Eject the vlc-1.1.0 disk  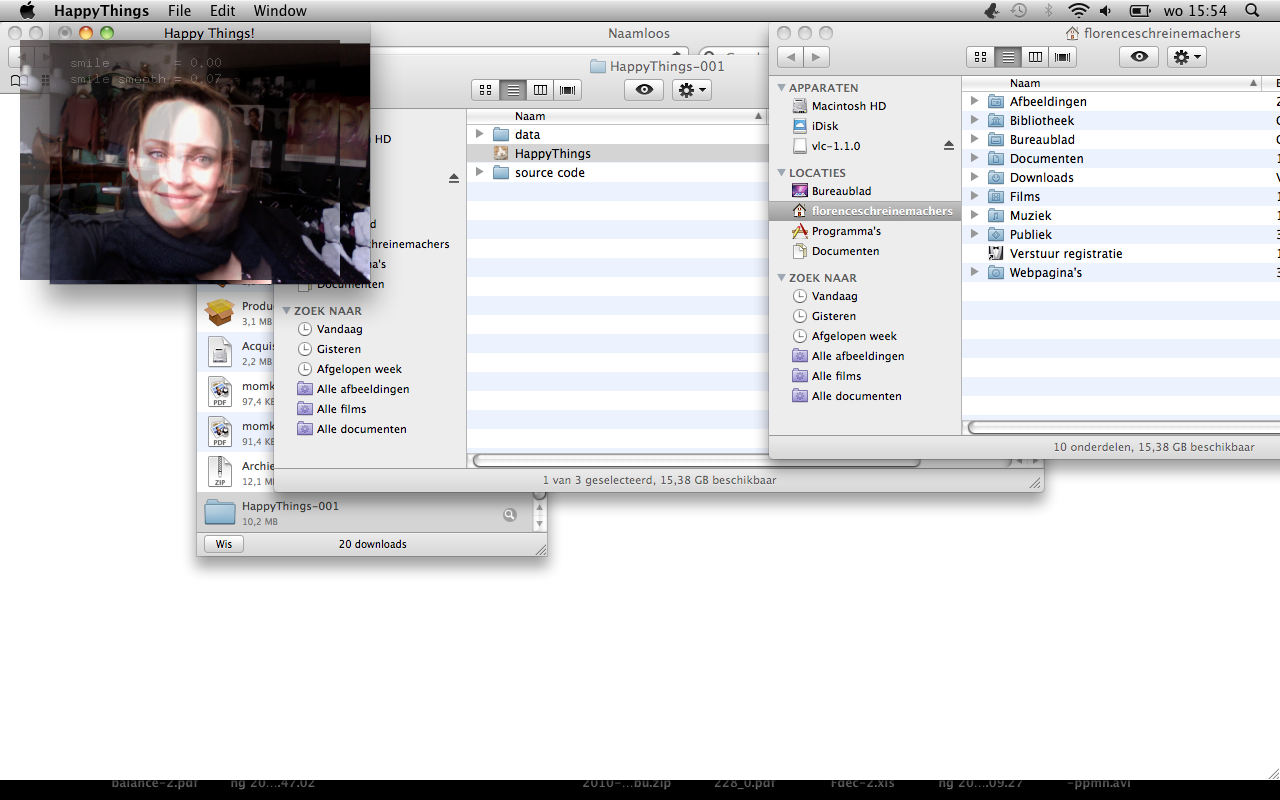(x=948, y=146)
